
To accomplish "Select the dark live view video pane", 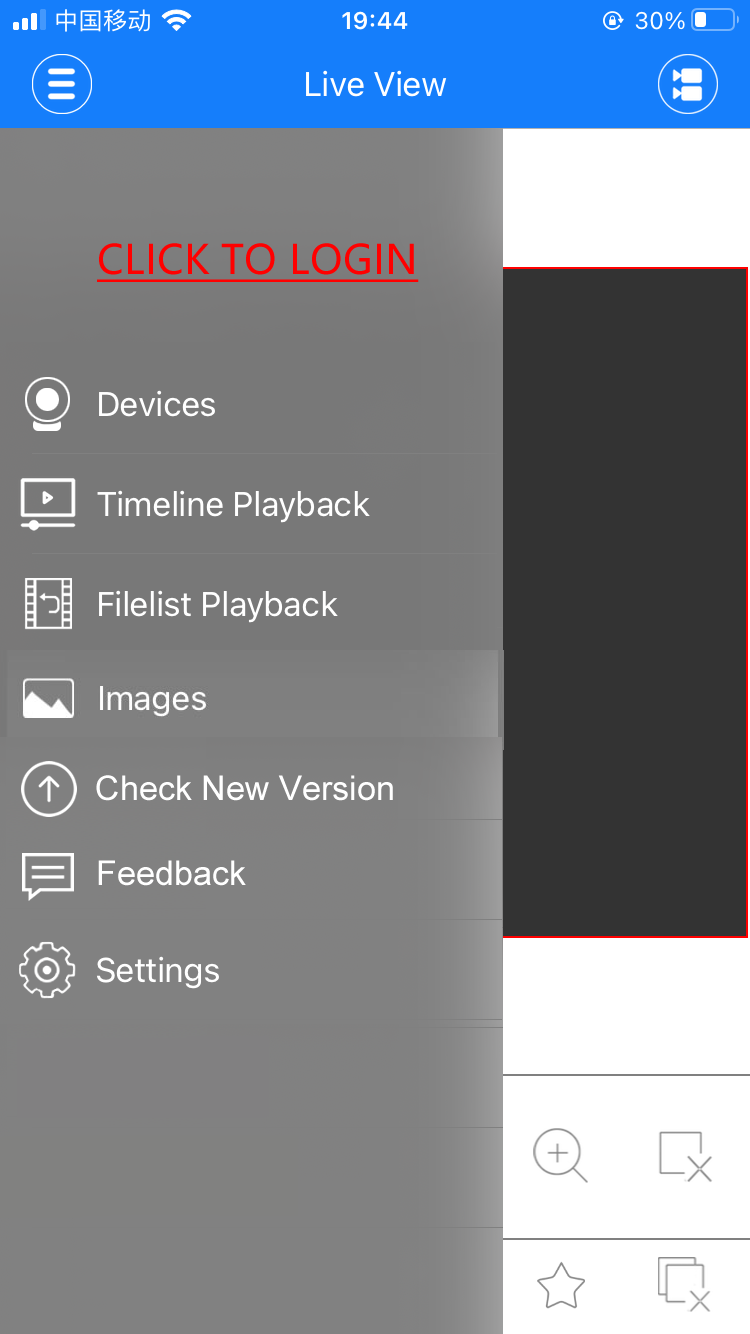I will (x=626, y=602).
